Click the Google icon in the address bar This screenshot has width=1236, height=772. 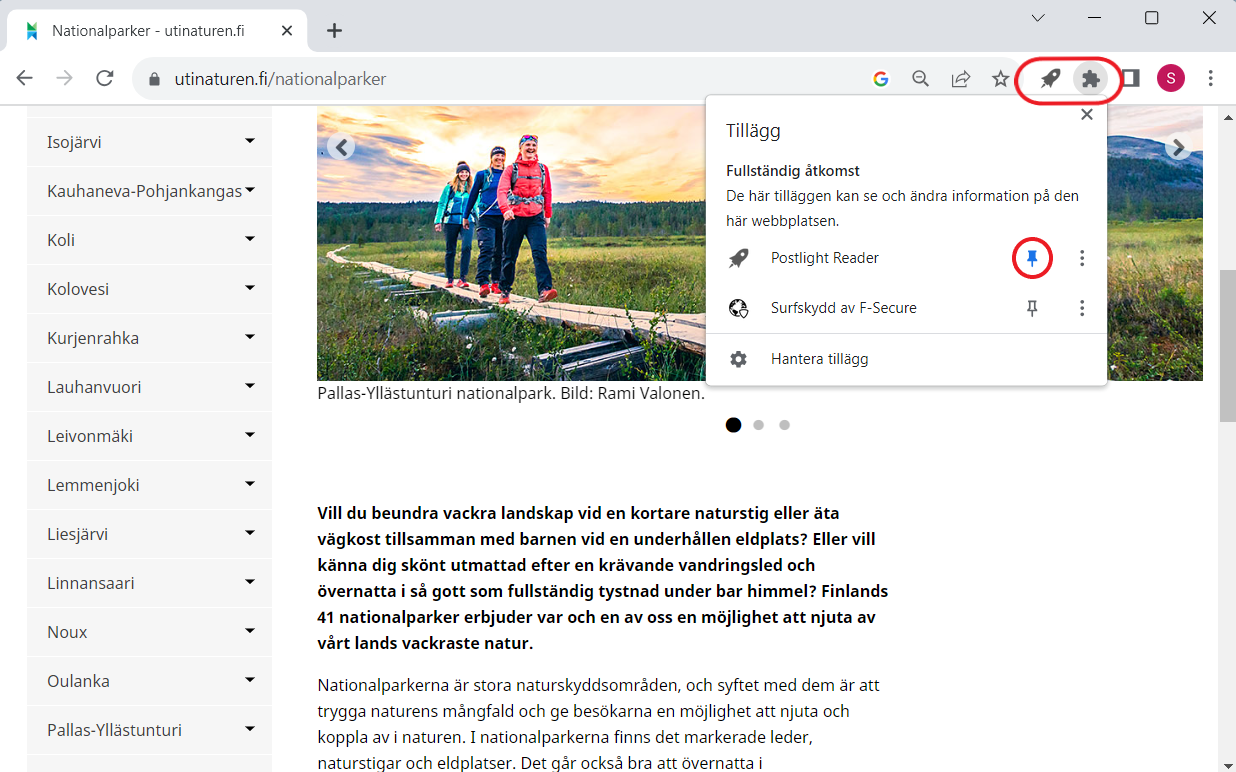[881, 79]
